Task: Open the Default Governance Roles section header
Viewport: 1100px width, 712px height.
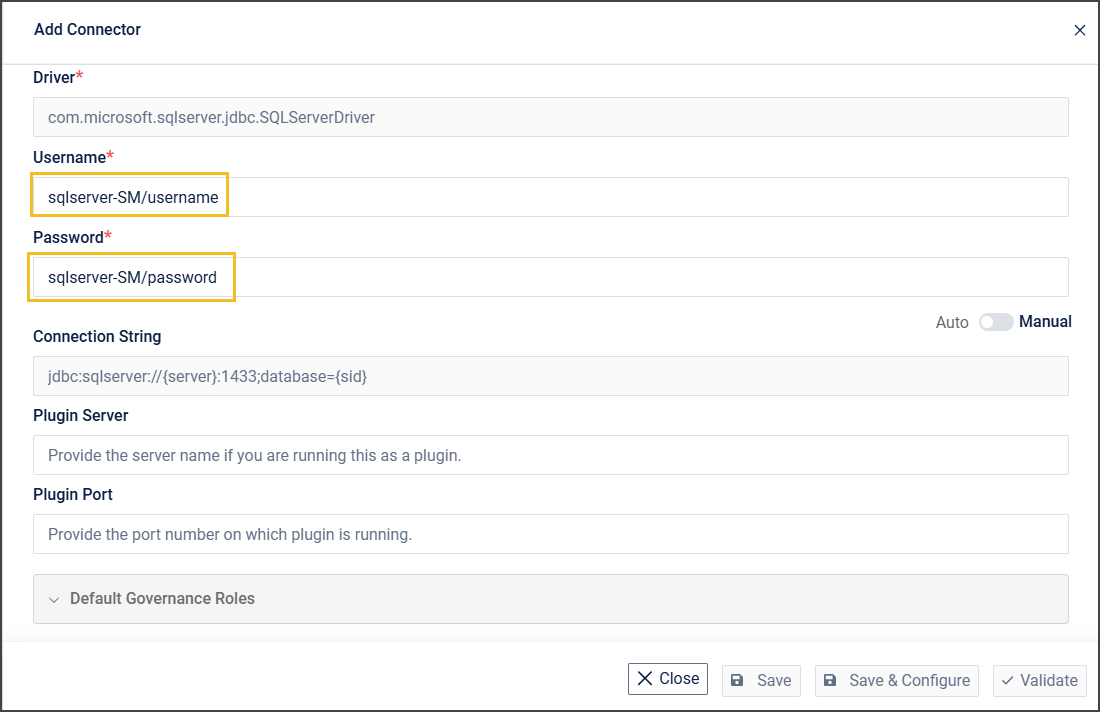Action: click(550, 599)
